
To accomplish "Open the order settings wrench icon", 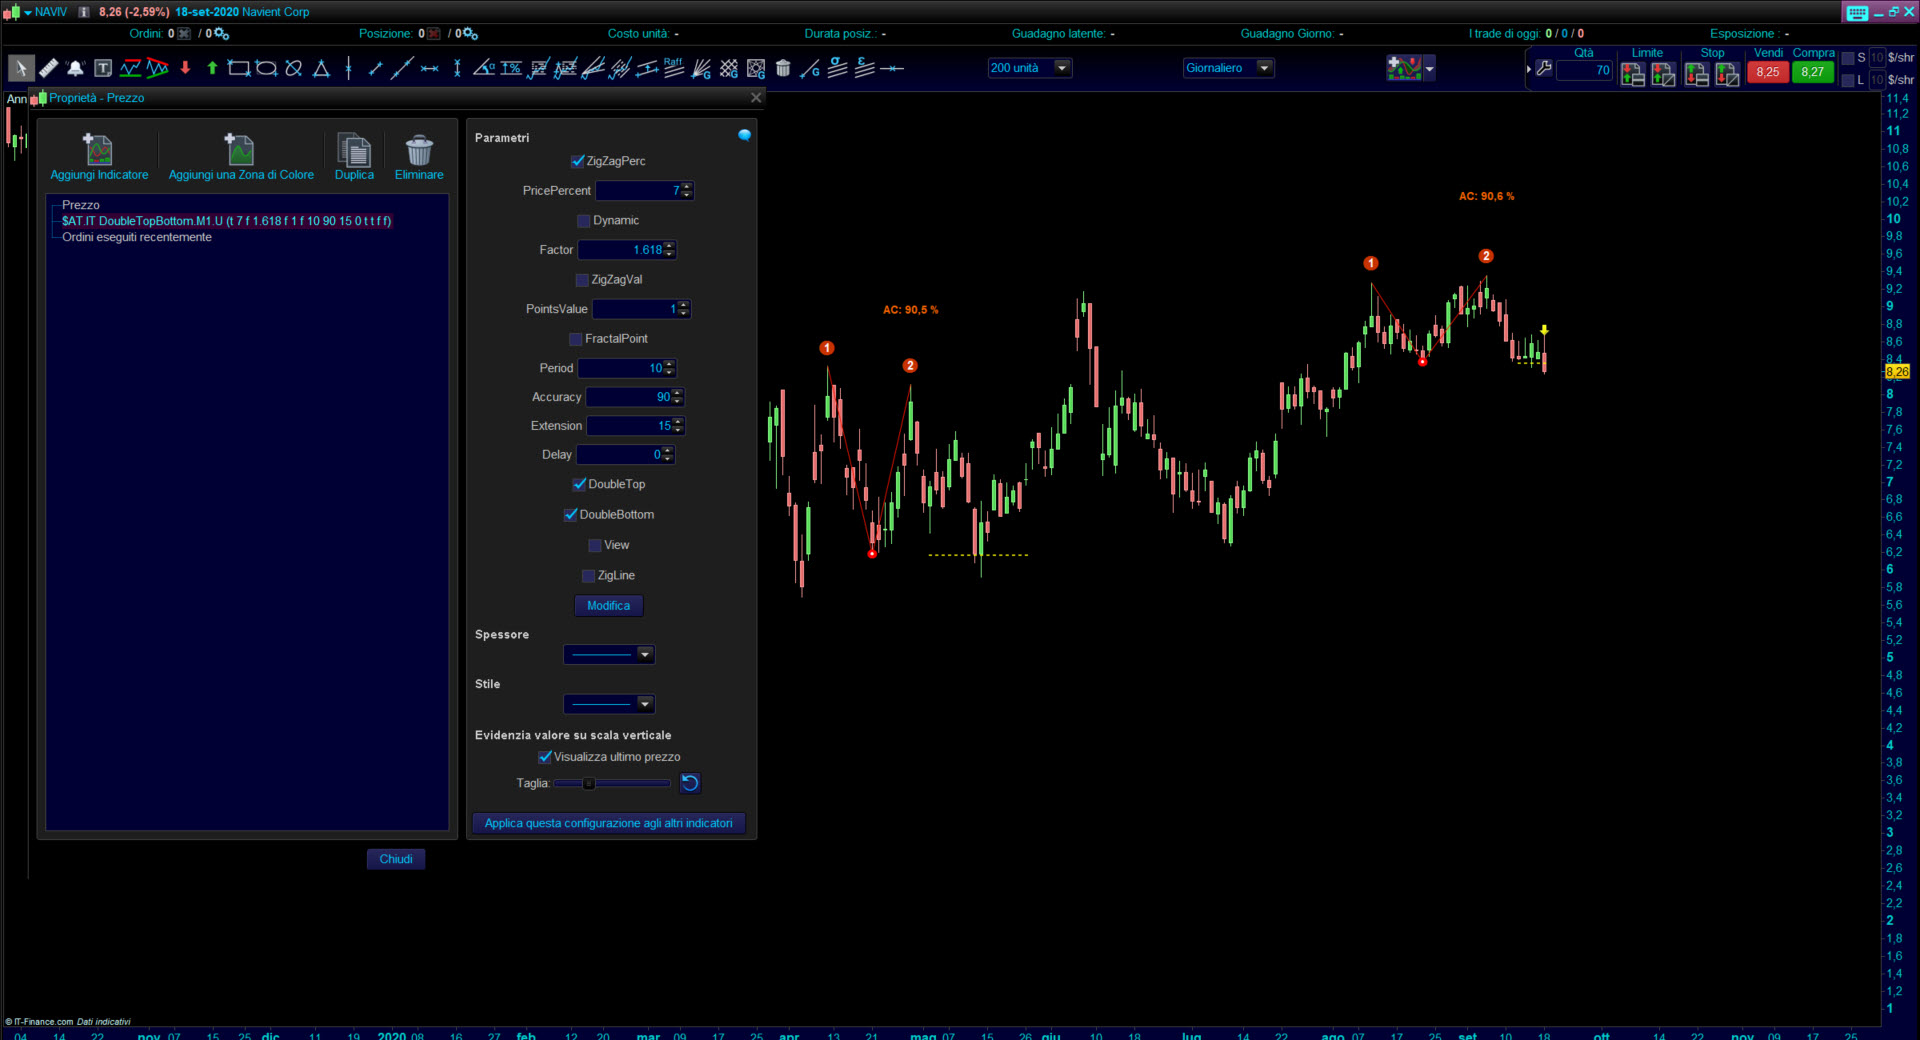I will (1544, 69).
